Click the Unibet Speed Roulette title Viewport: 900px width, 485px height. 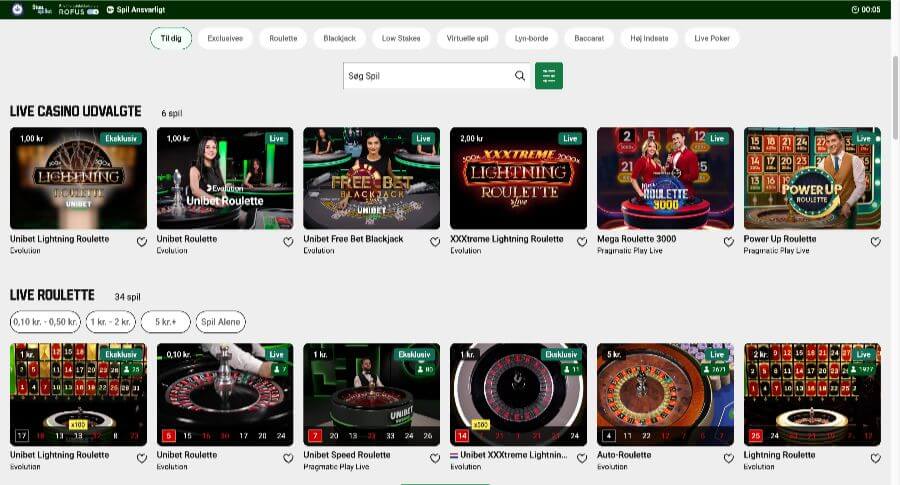(347, 455)
